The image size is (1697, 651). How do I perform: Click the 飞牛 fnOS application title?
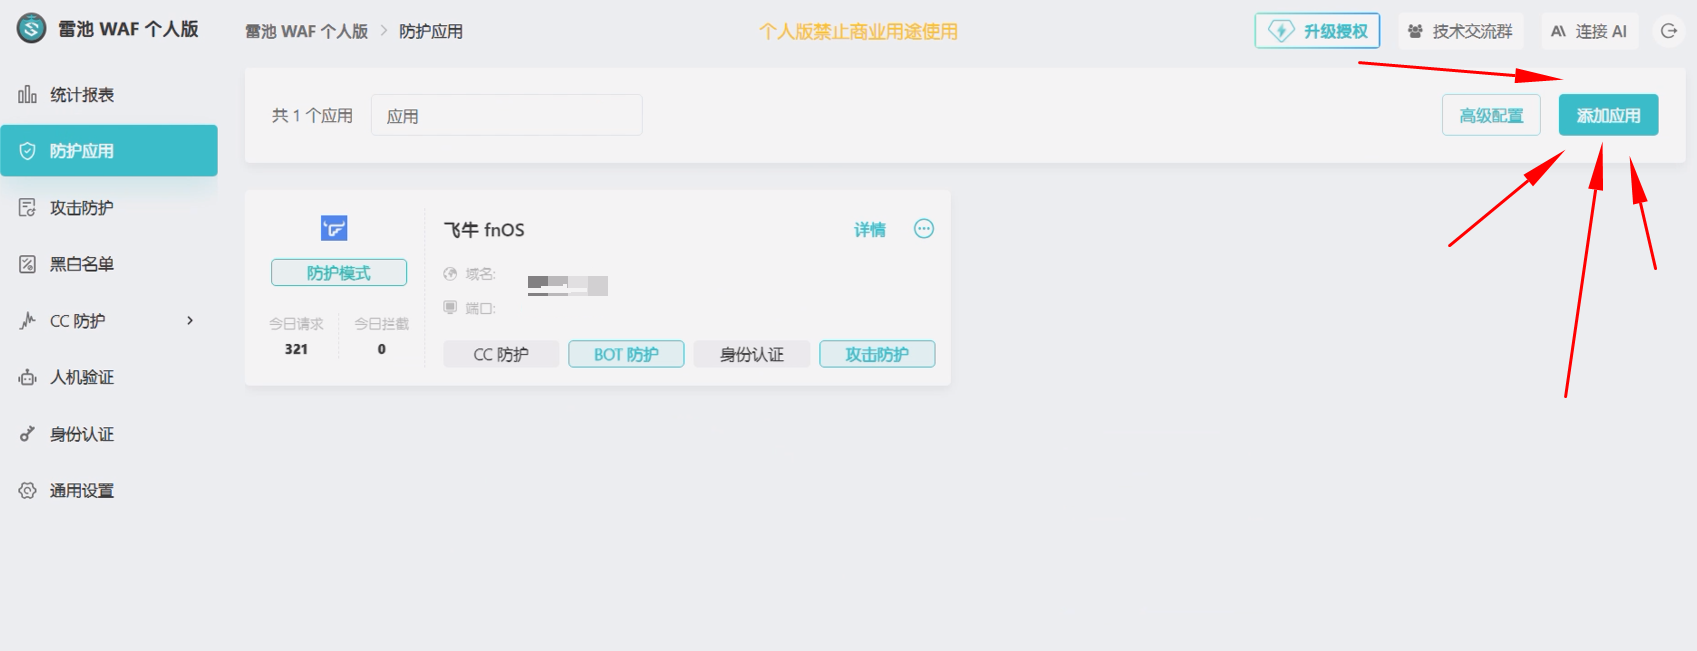point(484,230)
